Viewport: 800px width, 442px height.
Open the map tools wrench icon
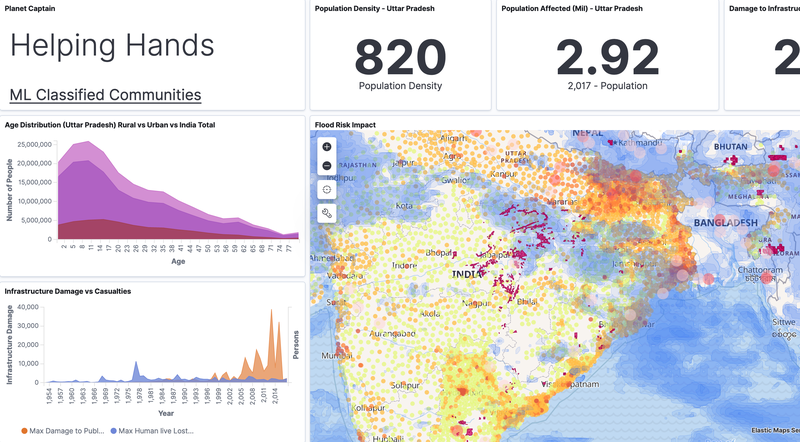(x=327, y=213)
